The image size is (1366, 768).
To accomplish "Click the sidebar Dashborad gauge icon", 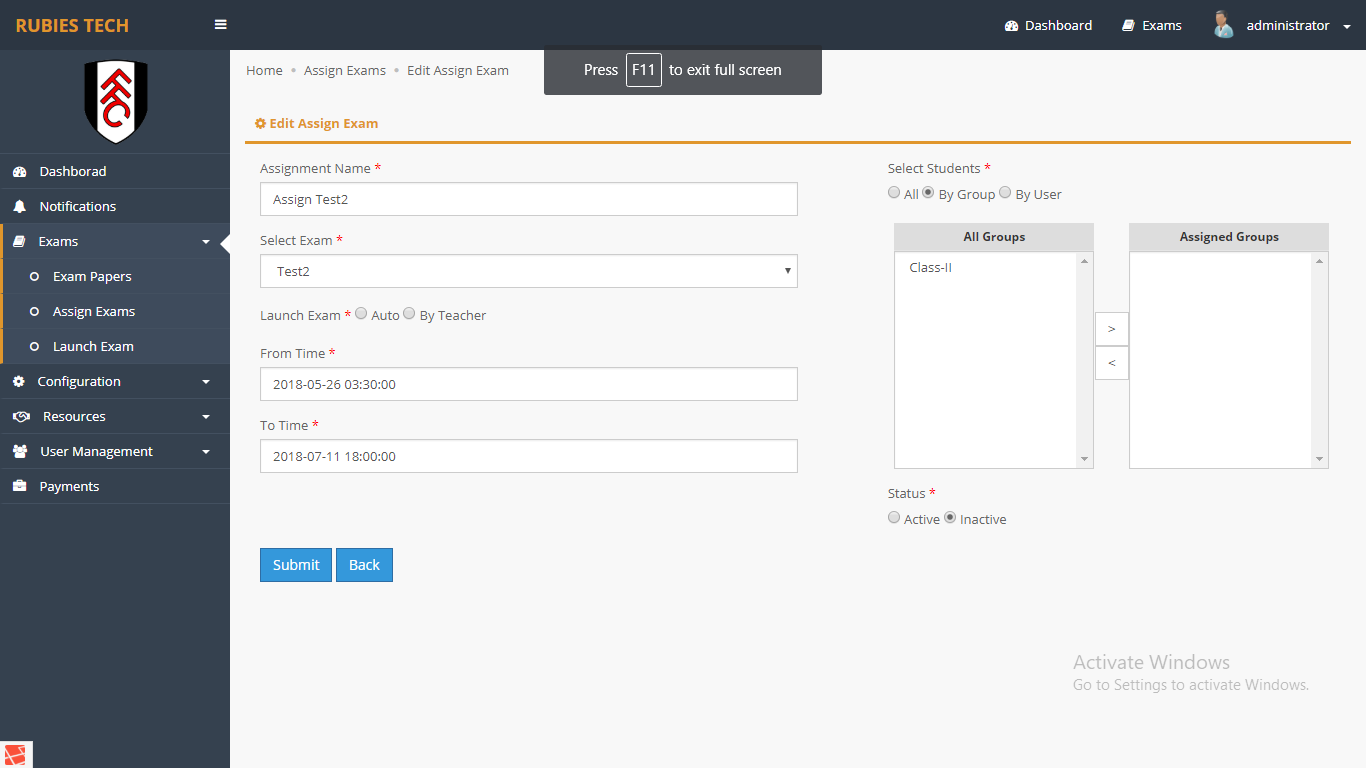I will click(19, 172).
